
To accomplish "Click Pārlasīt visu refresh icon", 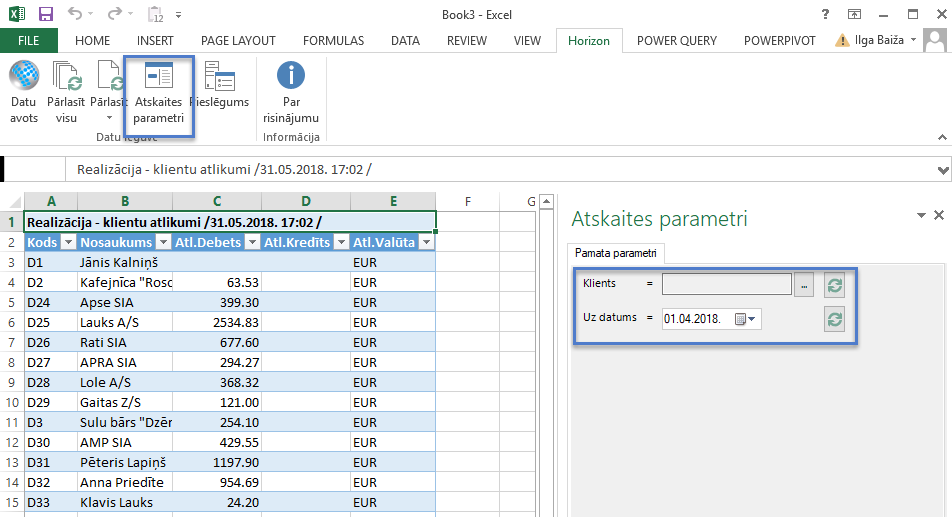I will 66,77.
